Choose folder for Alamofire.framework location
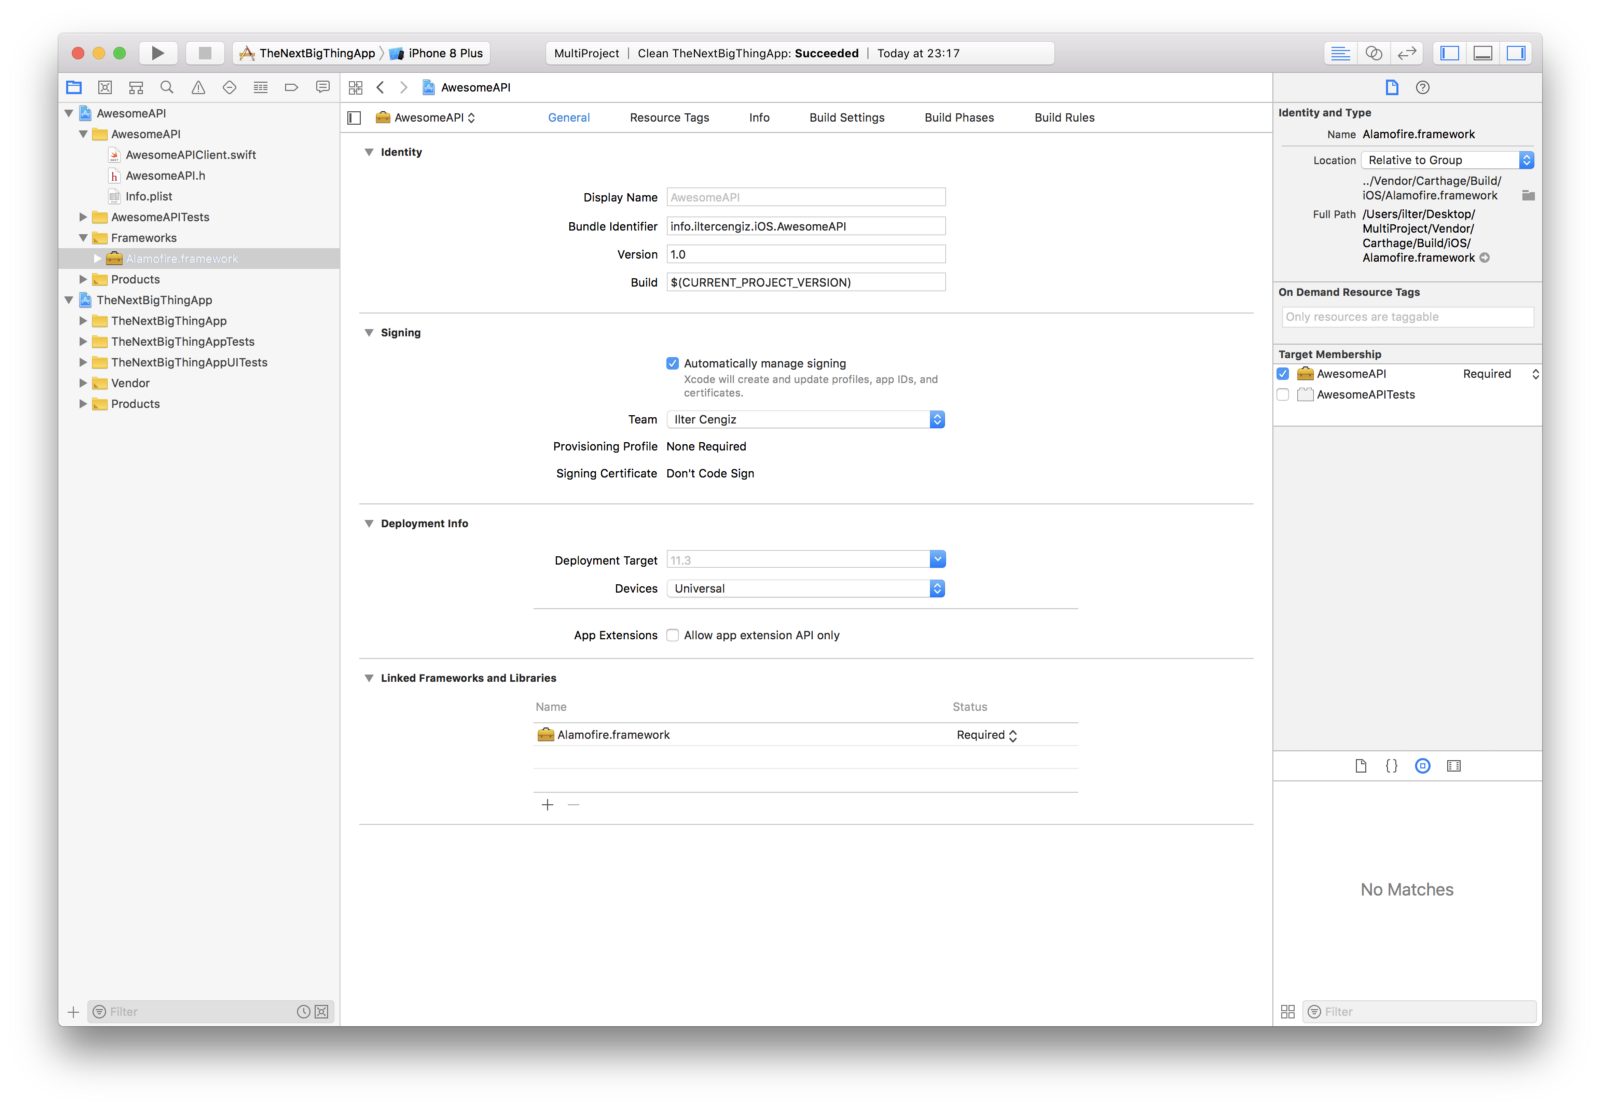1600x1109 pixels. point(1528,195)
